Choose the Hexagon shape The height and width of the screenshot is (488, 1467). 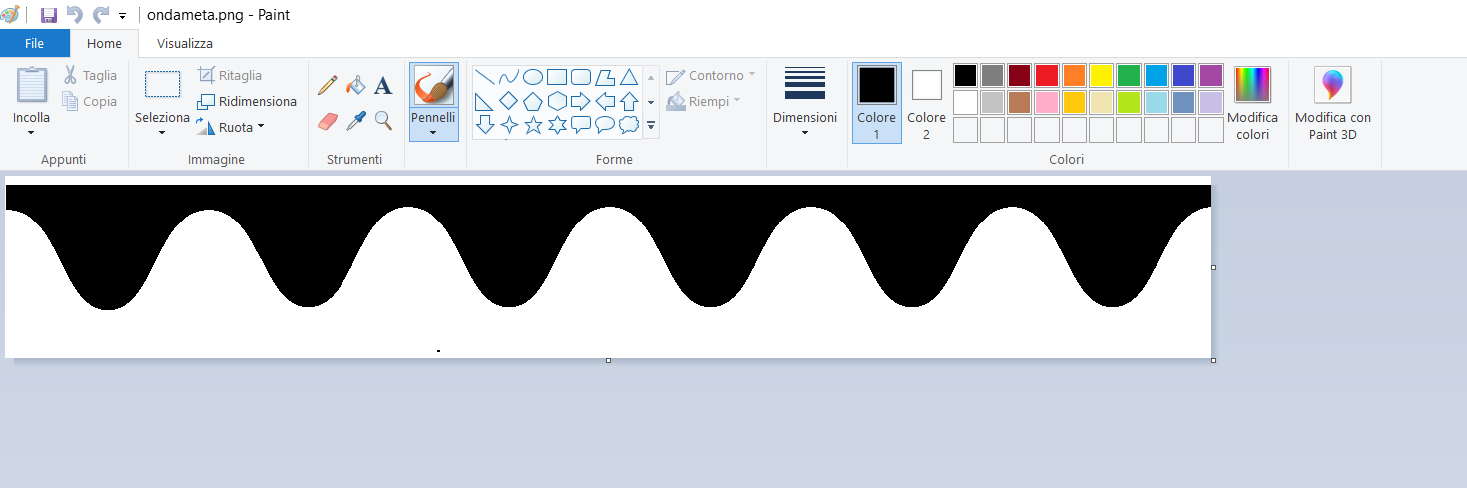point(557,101)
